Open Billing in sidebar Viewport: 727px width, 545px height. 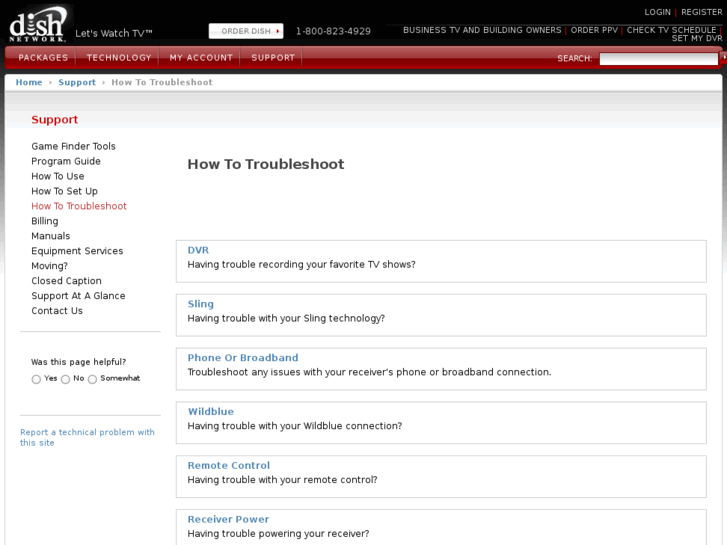(x=45, y=221)
